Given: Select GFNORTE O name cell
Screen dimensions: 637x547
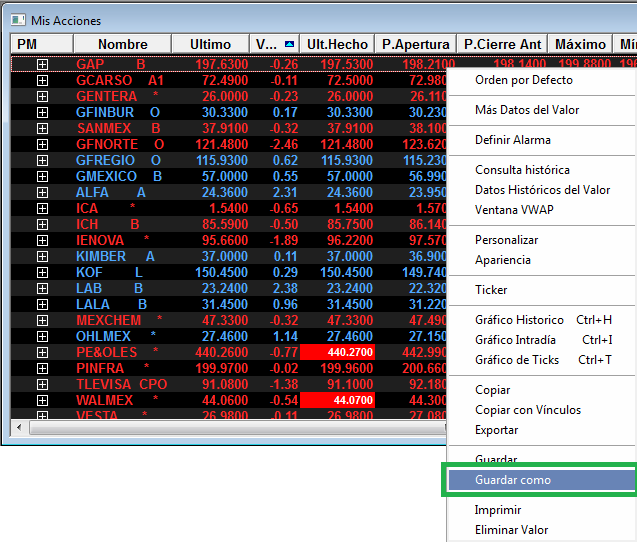Looking at the screenshot, I should pos(120,144).
